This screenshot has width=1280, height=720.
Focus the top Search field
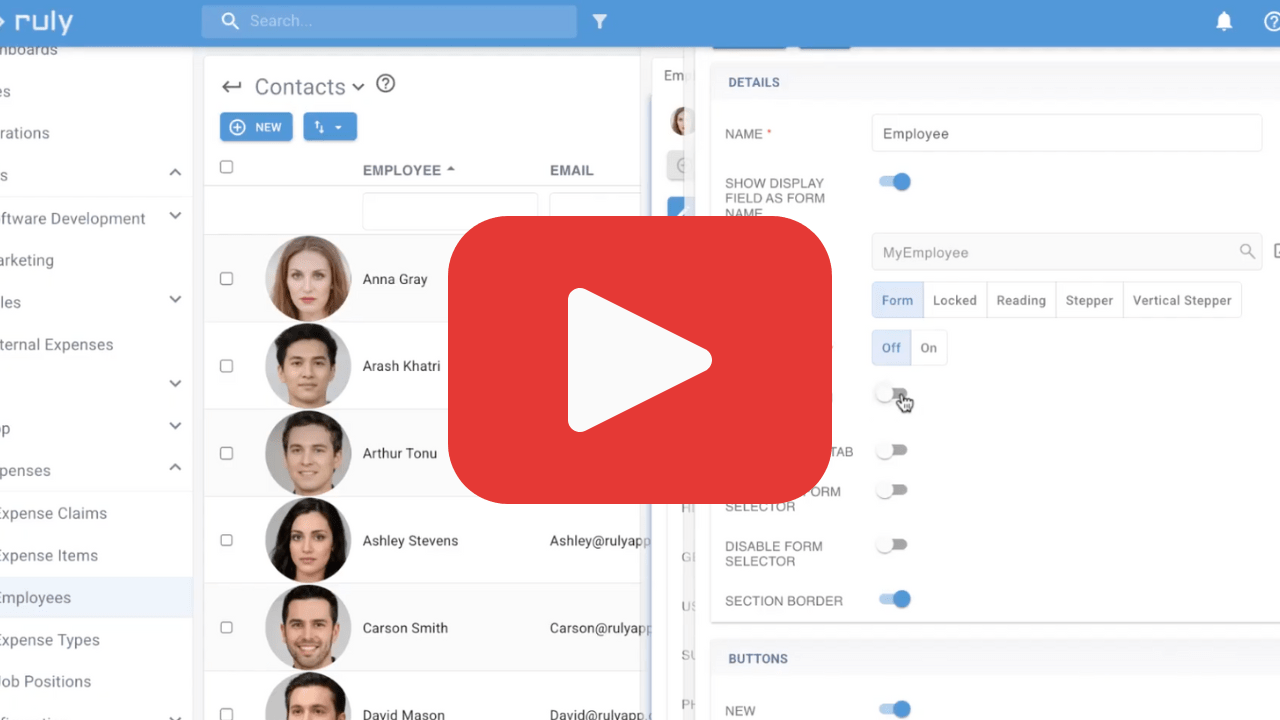pyautogui.click(x=389, y=21)
